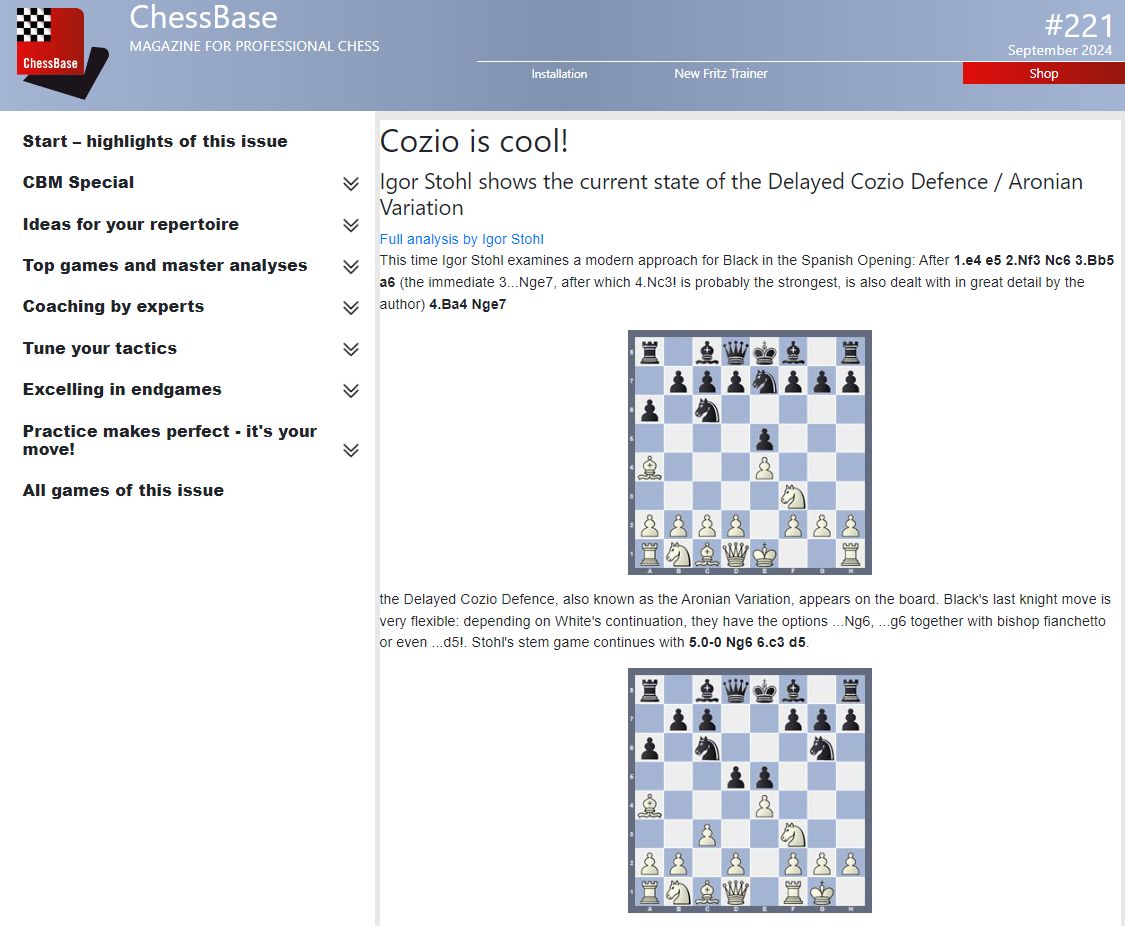Expand Tune your tactics chevron
The width and height of the screenshot is (1125, 926).
pyautogui.click(x=351, y=349)
